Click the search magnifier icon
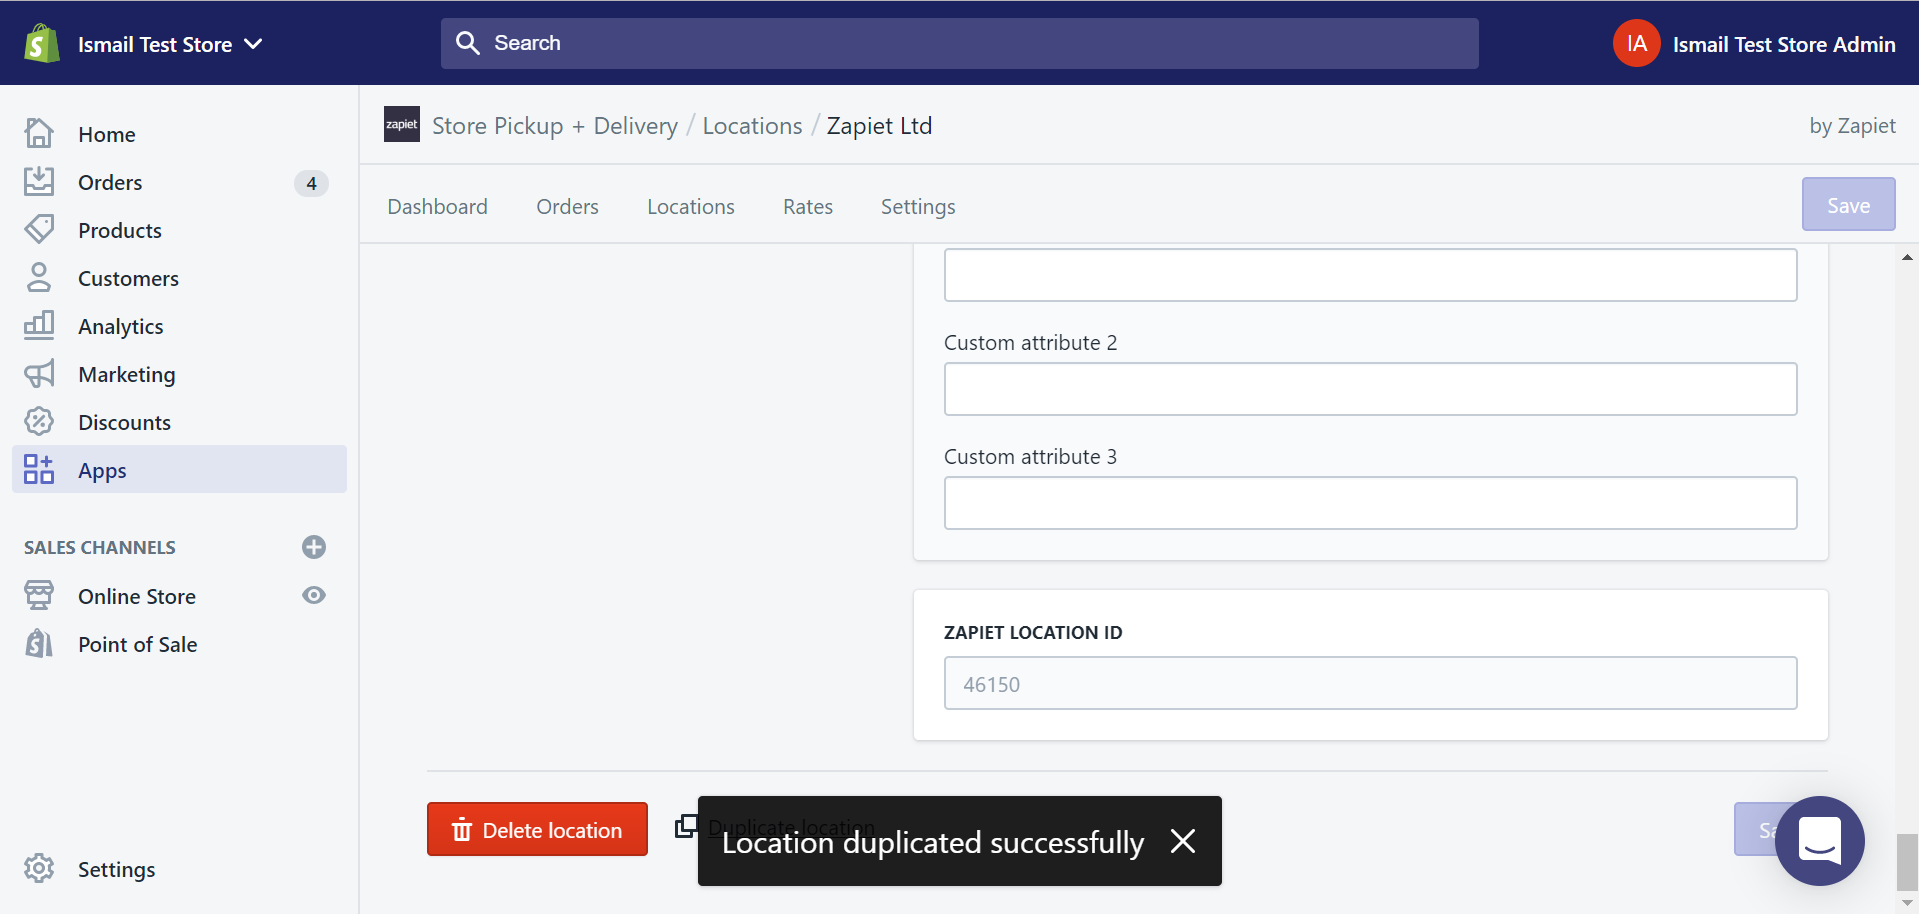1919x914 pixels. (x=467, y=43)
